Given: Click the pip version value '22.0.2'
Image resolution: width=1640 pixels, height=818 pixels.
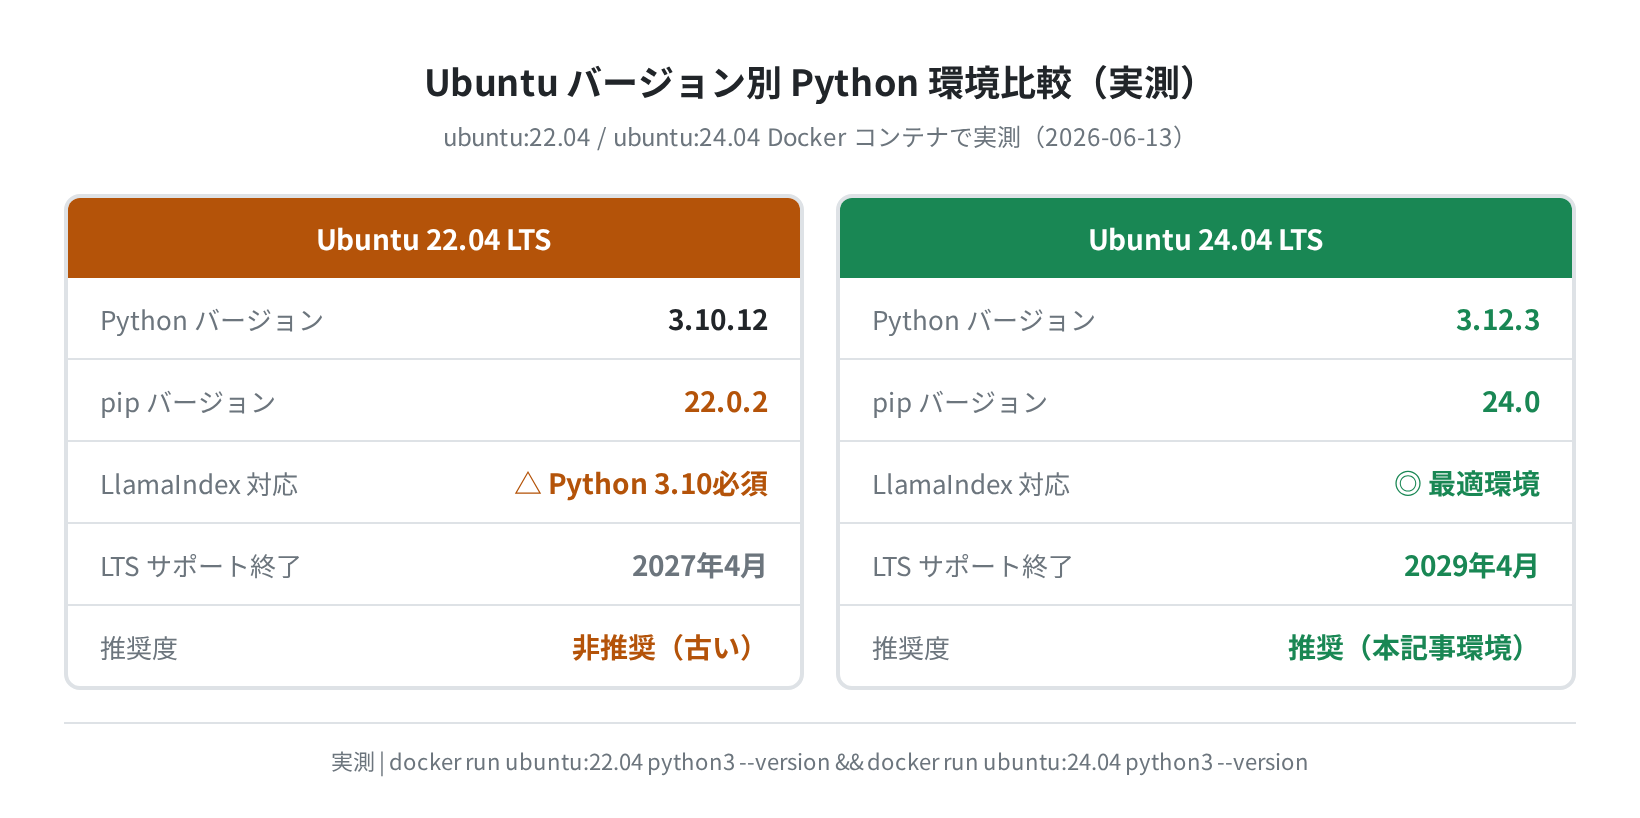Looking at the screenshot, I should (x=726, y=402).
